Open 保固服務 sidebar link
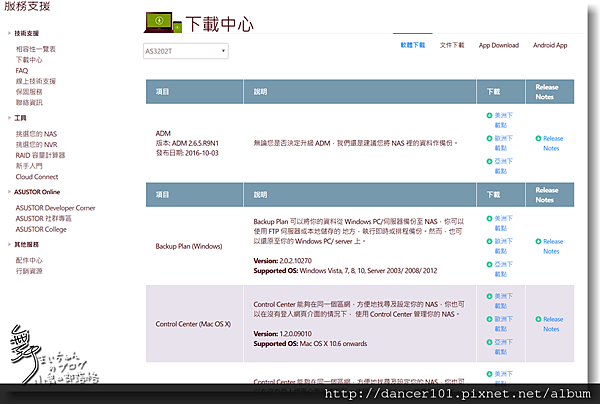This screenshot has height=404, width=600. (29, 92)
